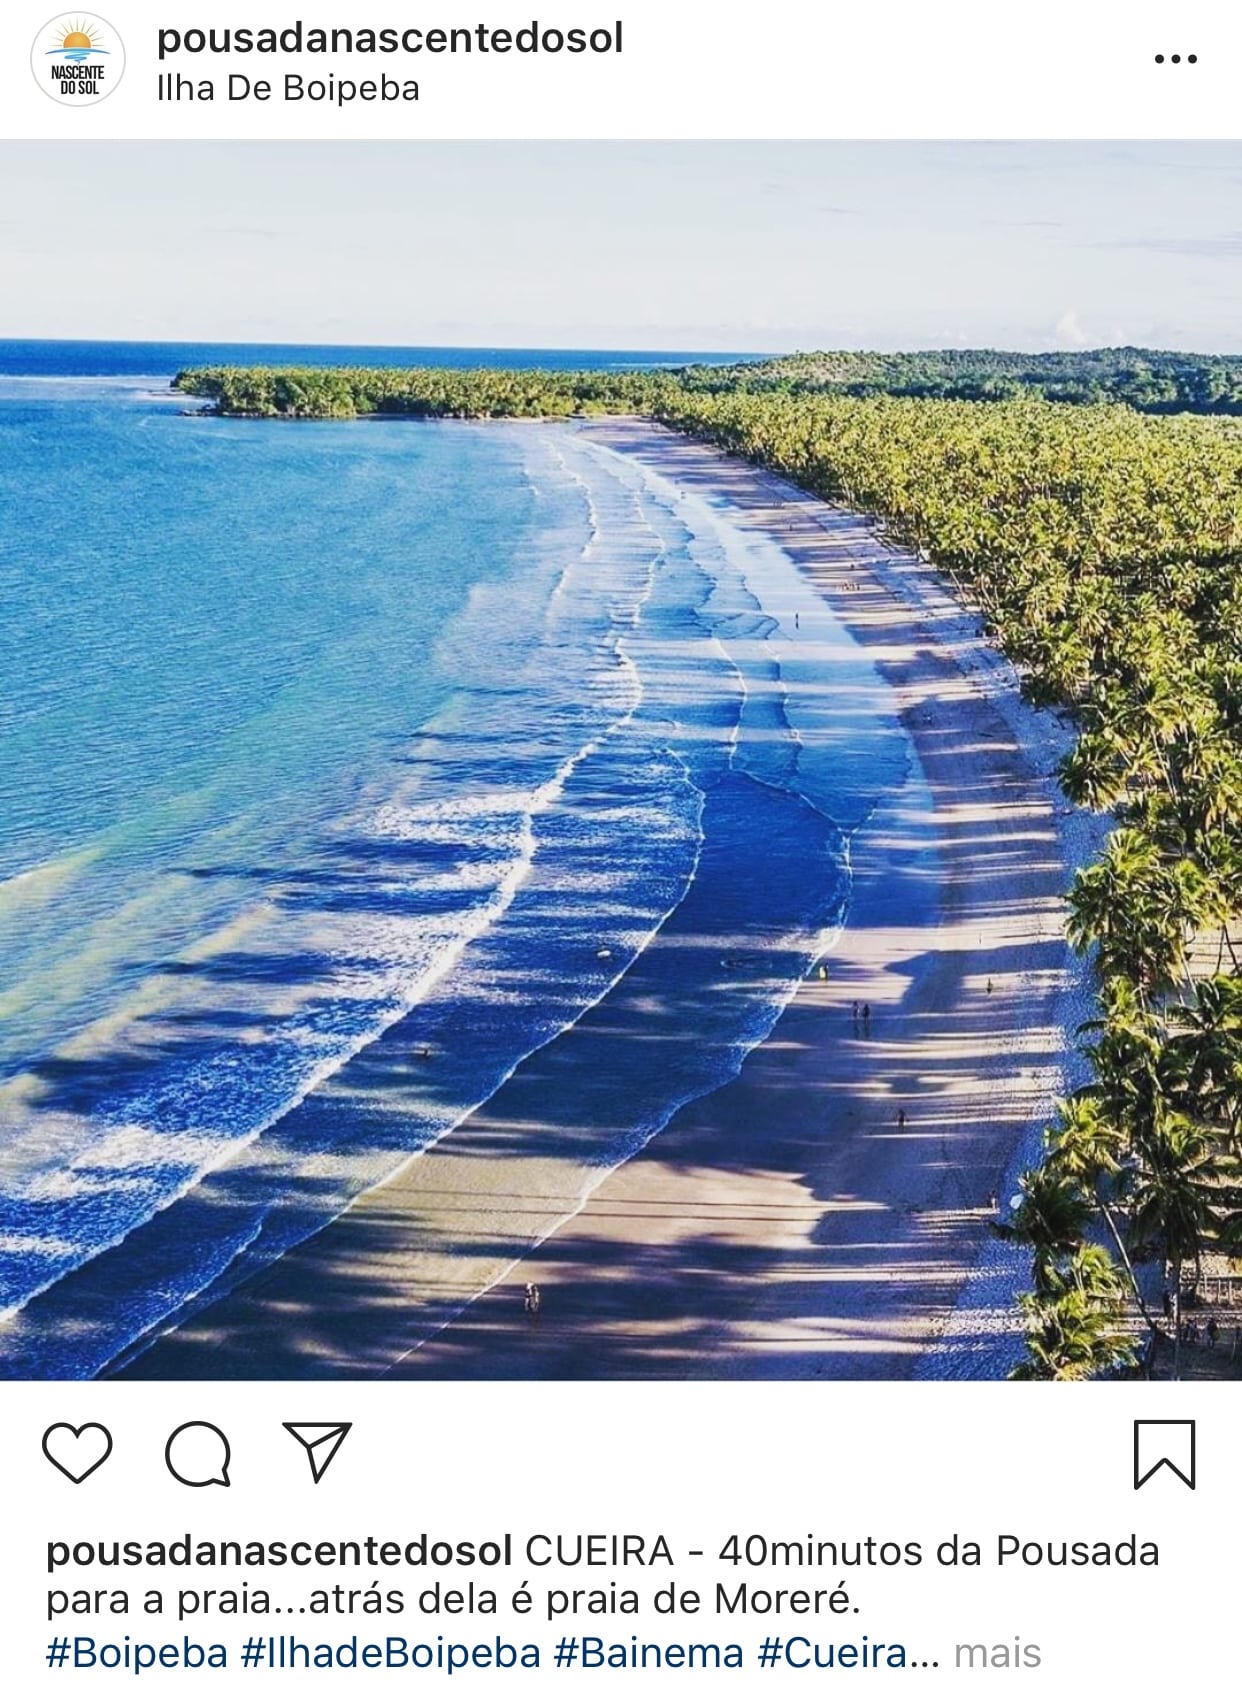Tap the caption line mentioning praia de Moreré
The image size is (1242, 1682).
[453, 1602]
